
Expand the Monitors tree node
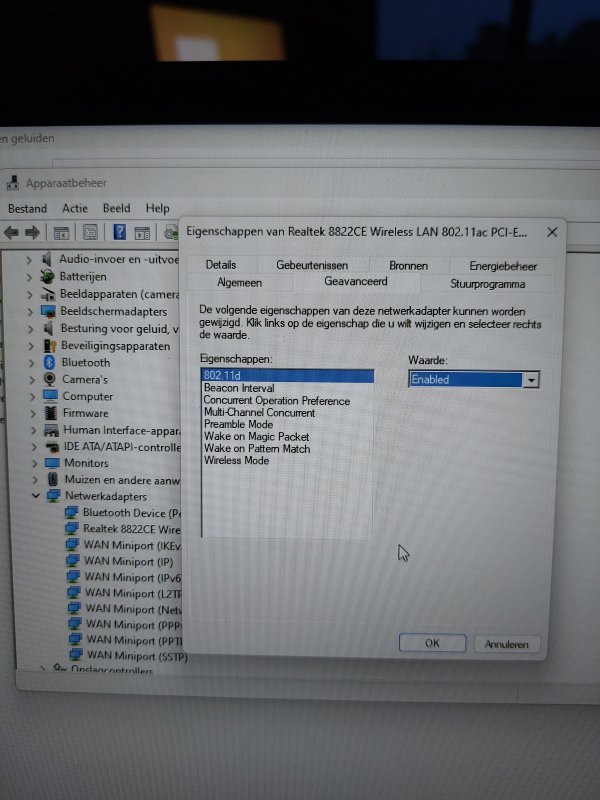pyautogui.click(x=34, y=463)
